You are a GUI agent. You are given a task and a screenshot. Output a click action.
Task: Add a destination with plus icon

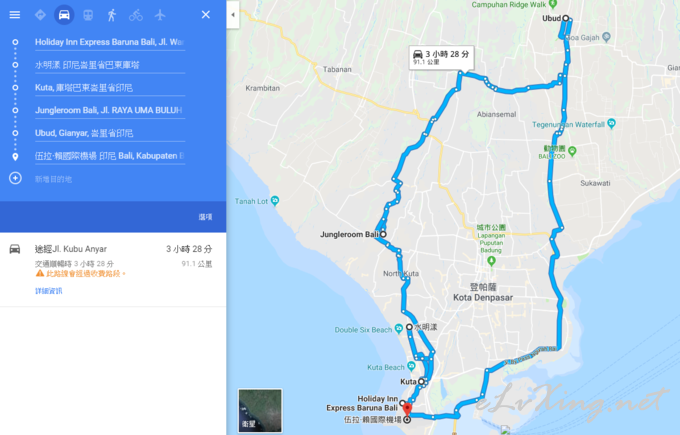[x=15, y=178]
